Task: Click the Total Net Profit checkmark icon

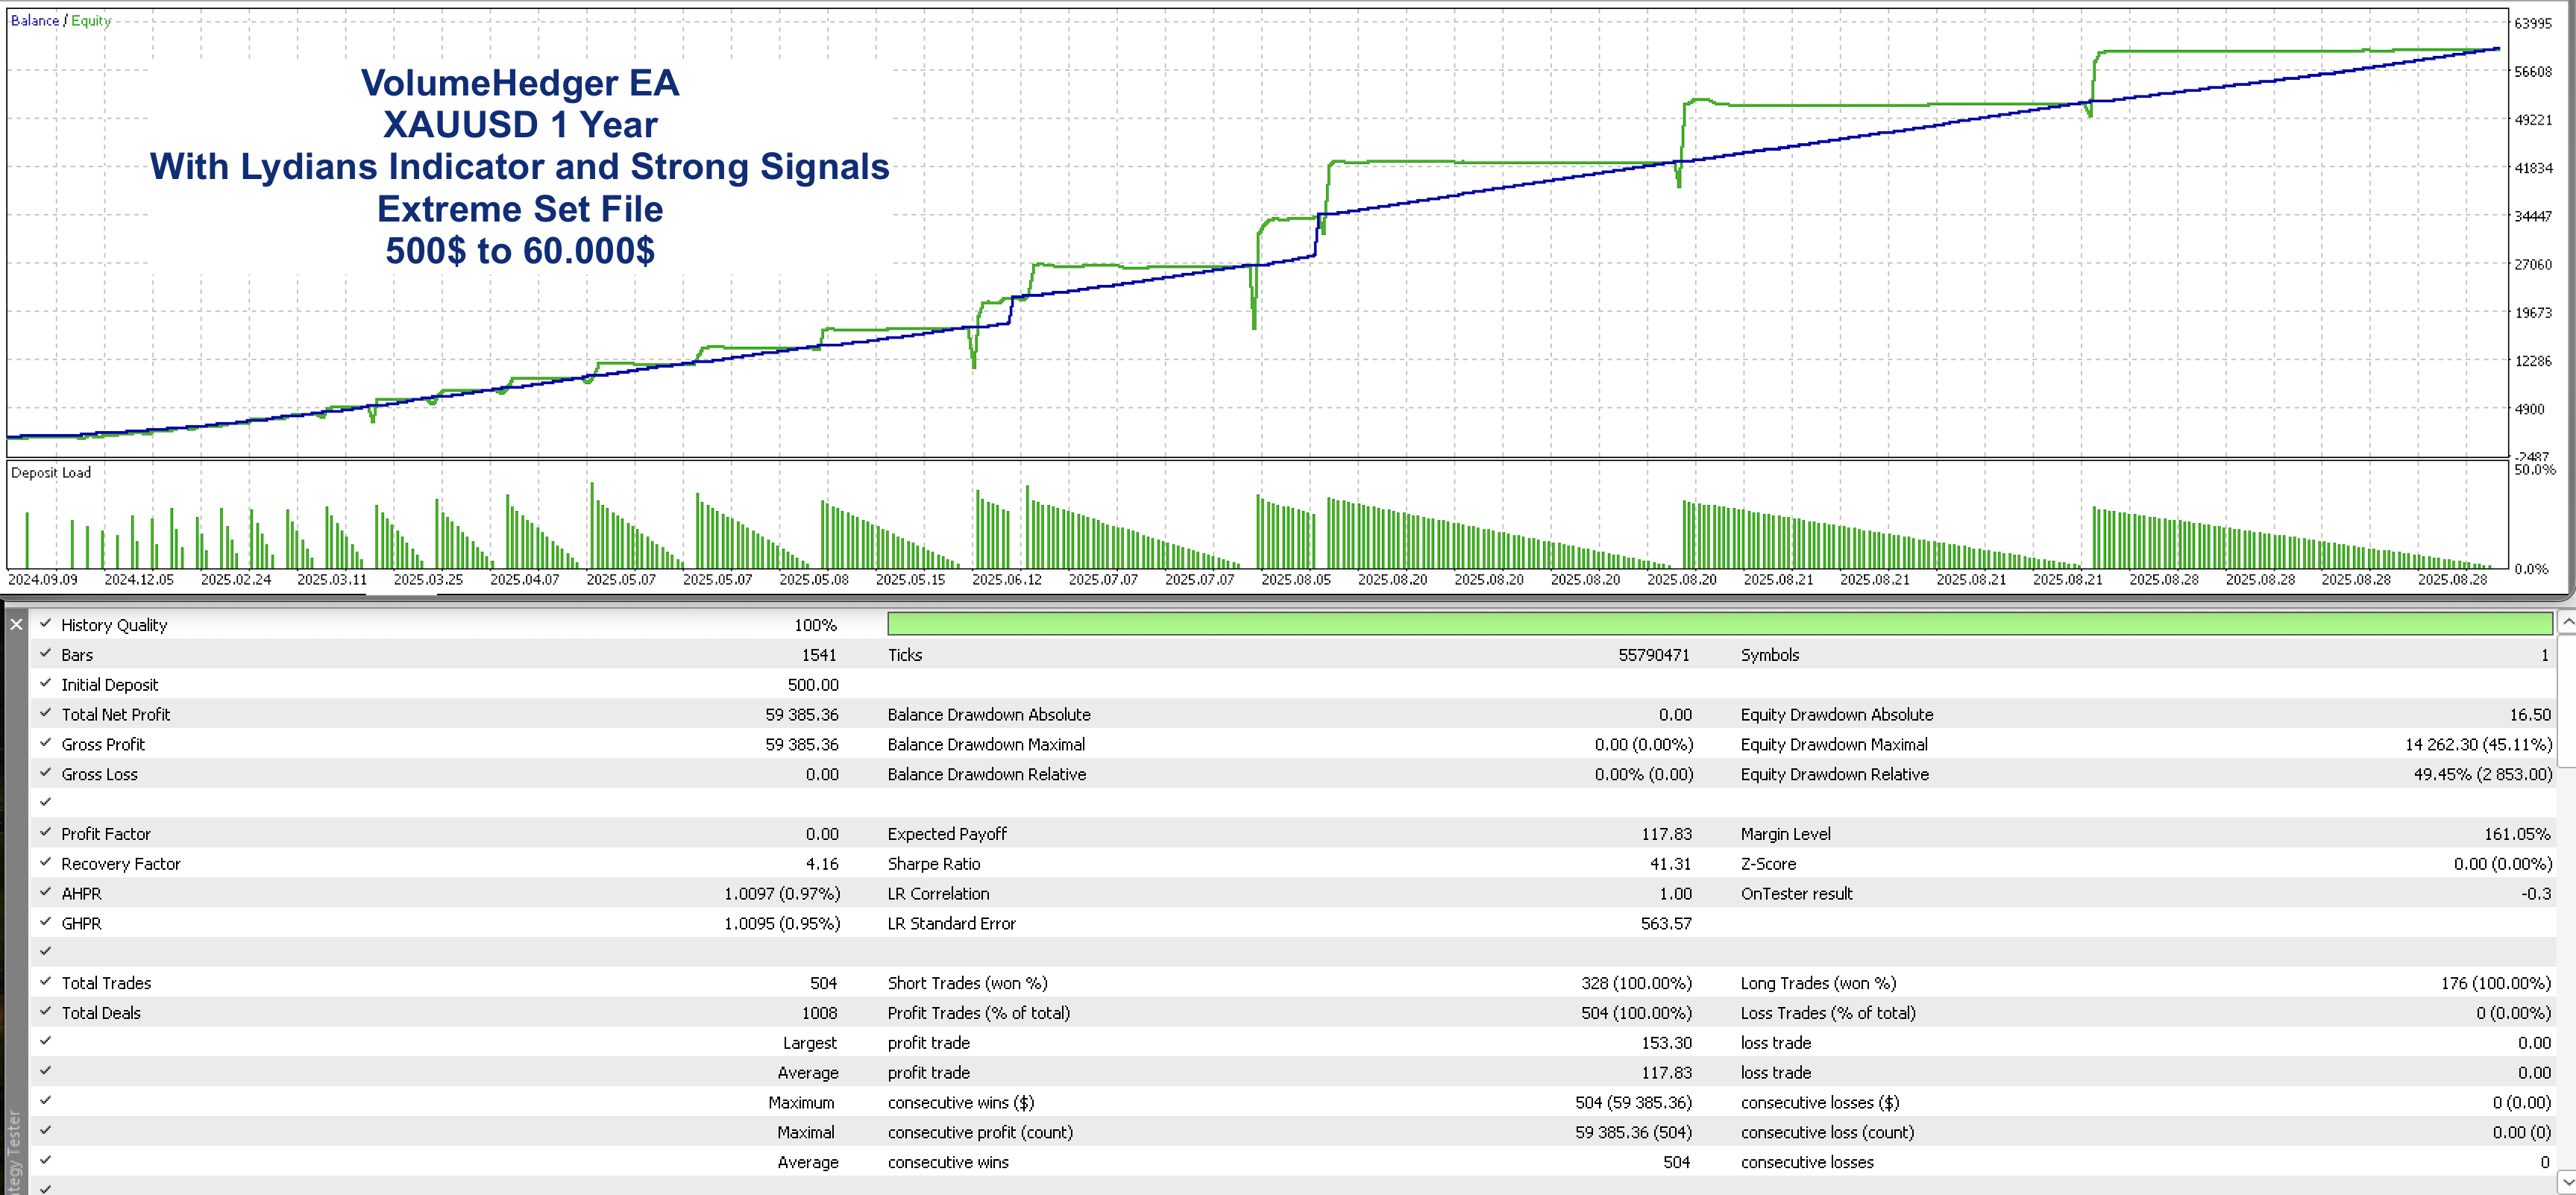Action: pyautogui.click(x=45, y=713)
